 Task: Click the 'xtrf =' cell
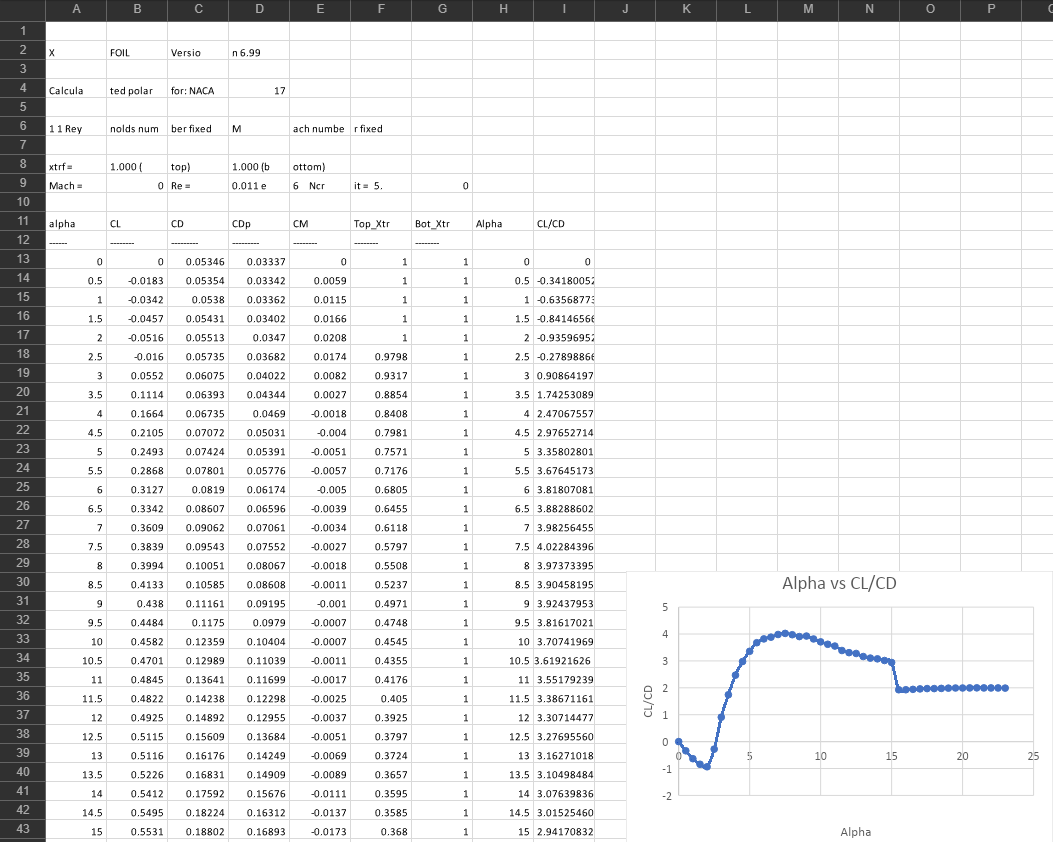(76, 166)
